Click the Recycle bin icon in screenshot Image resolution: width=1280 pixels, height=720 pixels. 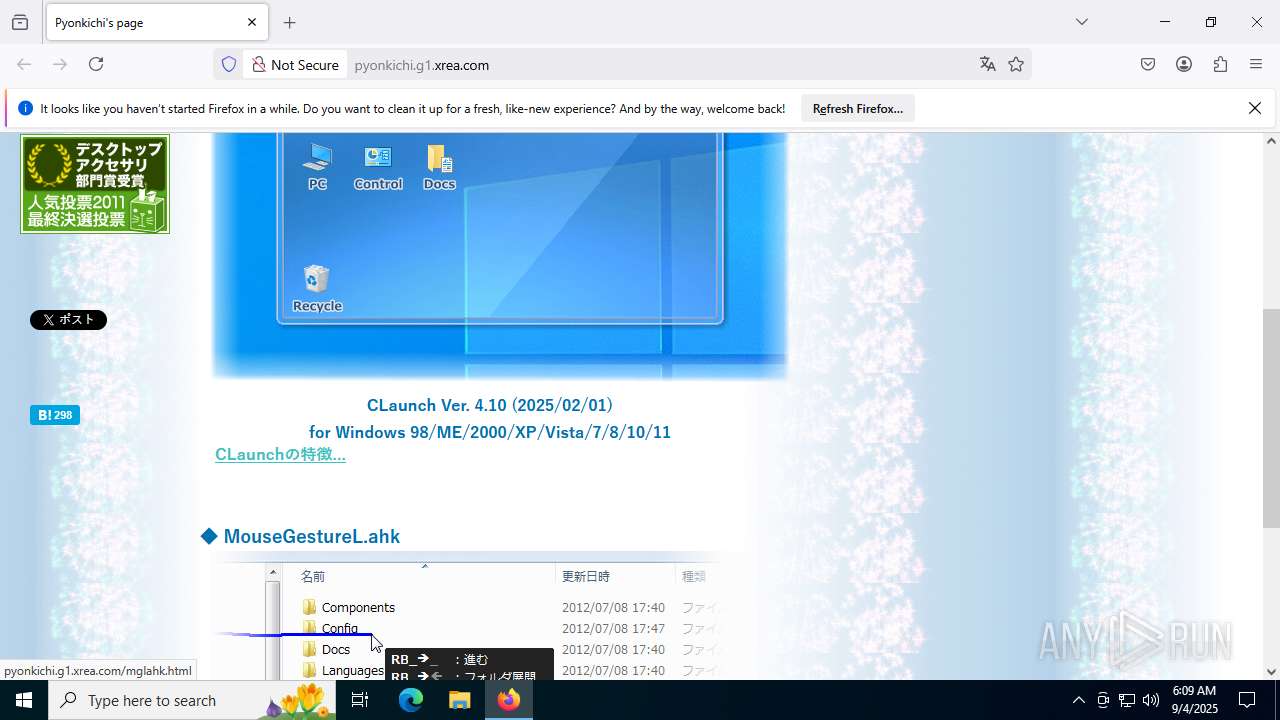[x=317, y=289]
